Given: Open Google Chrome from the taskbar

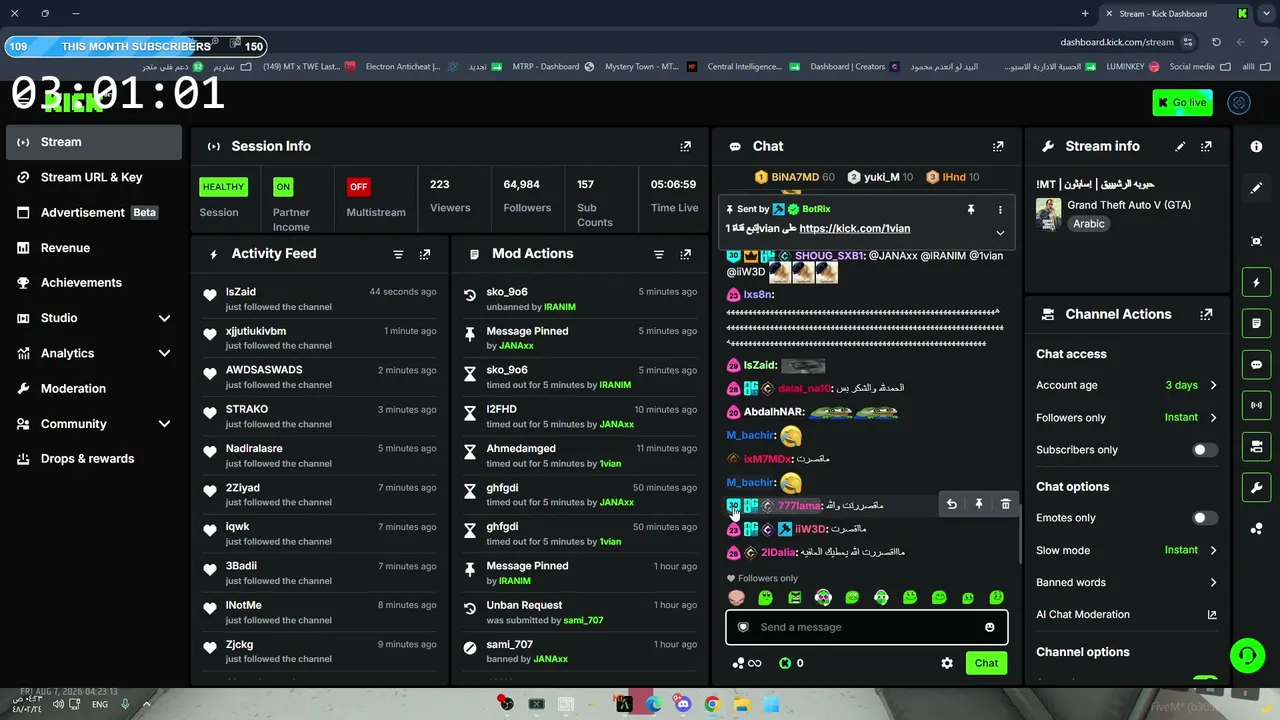Looking at the screenshot, I should [x=712, y=704].
